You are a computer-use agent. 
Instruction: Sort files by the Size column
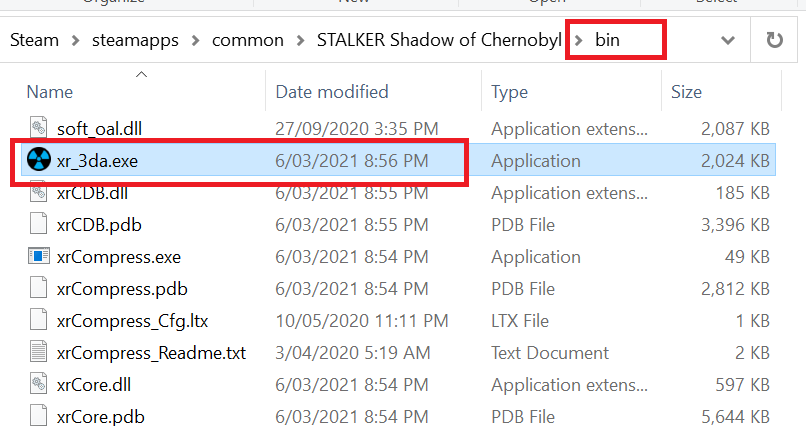coord(686,92)
